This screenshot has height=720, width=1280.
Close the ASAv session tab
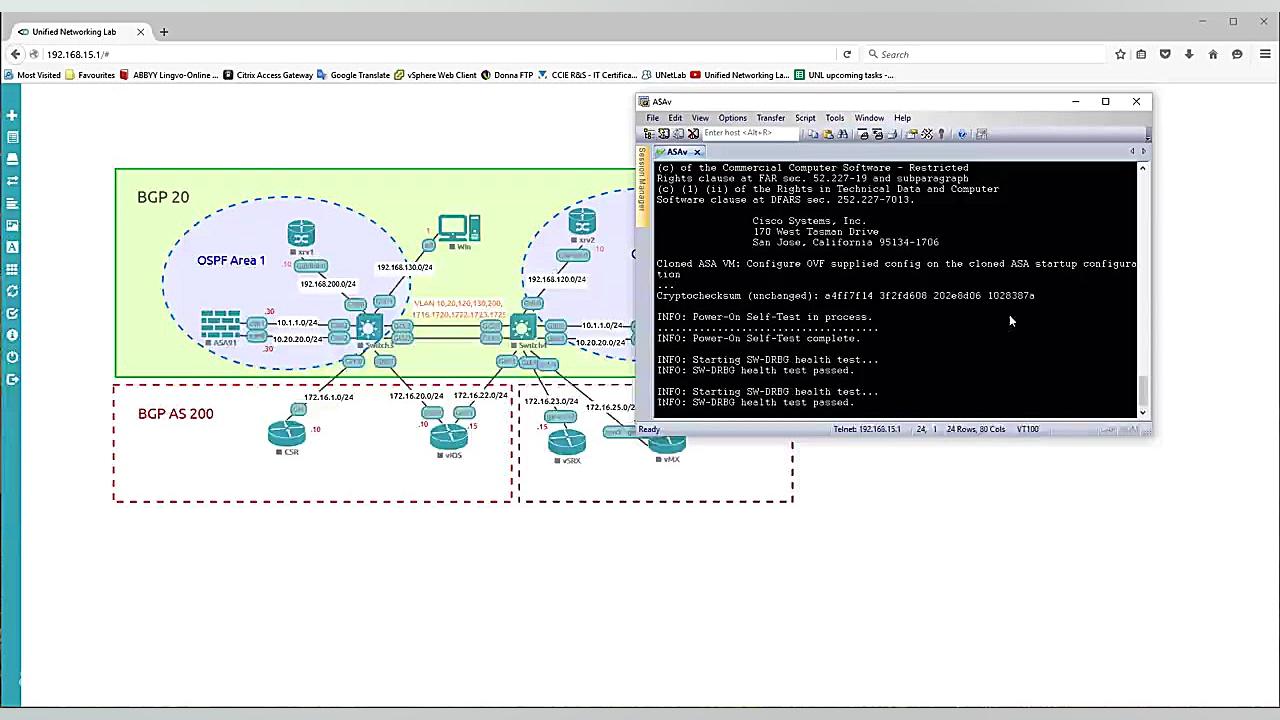point(698,152)
